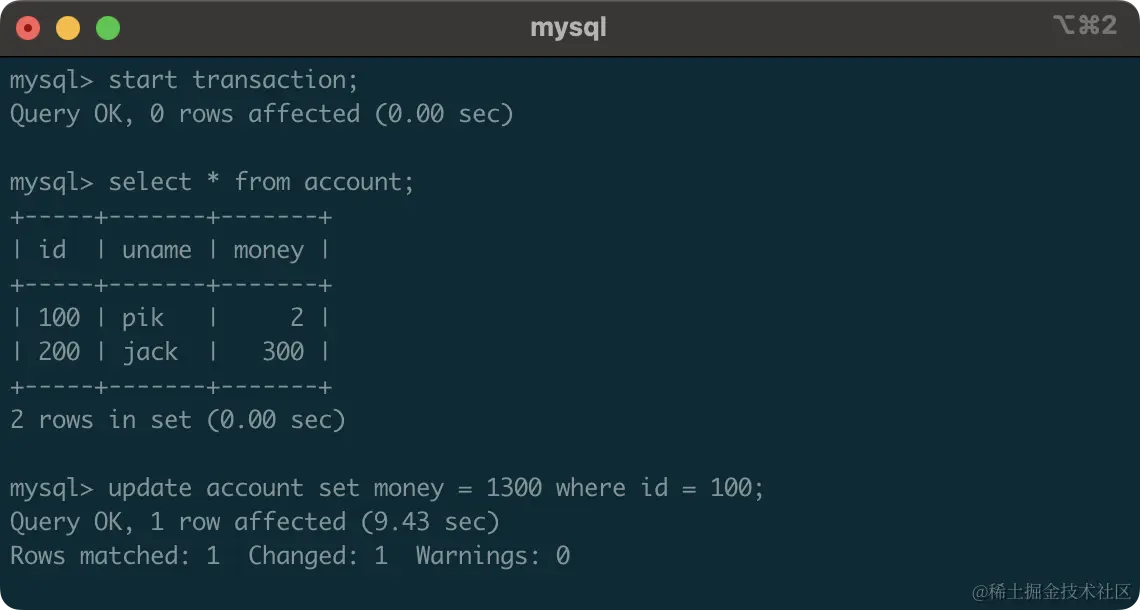This screenshot has height=610, width=1140.
Task: Click the id value 100 cell
Action: 59,318
